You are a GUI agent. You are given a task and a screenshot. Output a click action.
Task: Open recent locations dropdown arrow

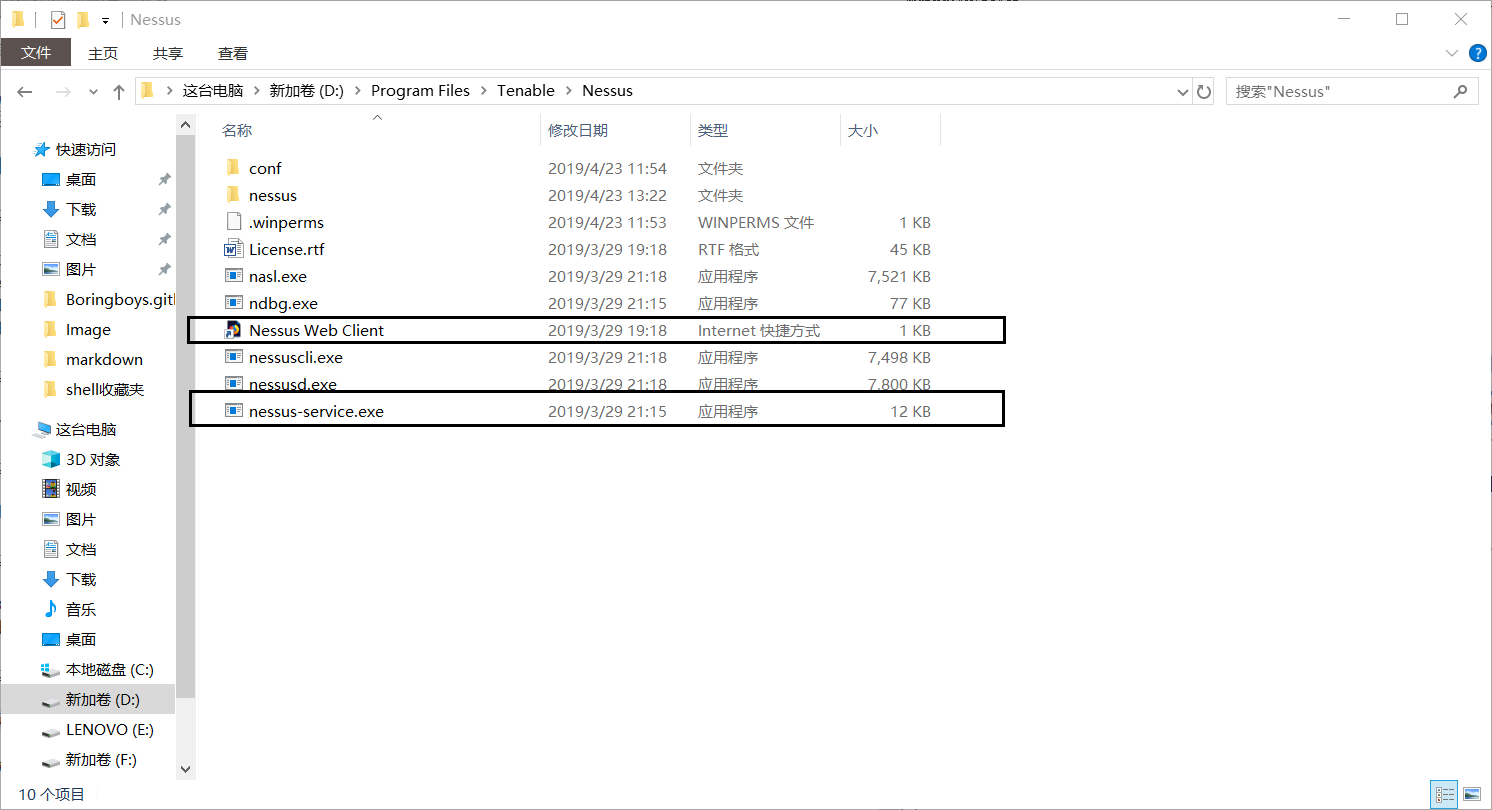click(x=94, y=91)
